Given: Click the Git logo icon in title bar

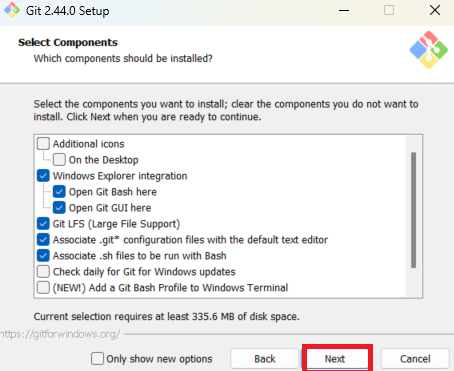Looking at the screenshot, I should tap(12, 10).
